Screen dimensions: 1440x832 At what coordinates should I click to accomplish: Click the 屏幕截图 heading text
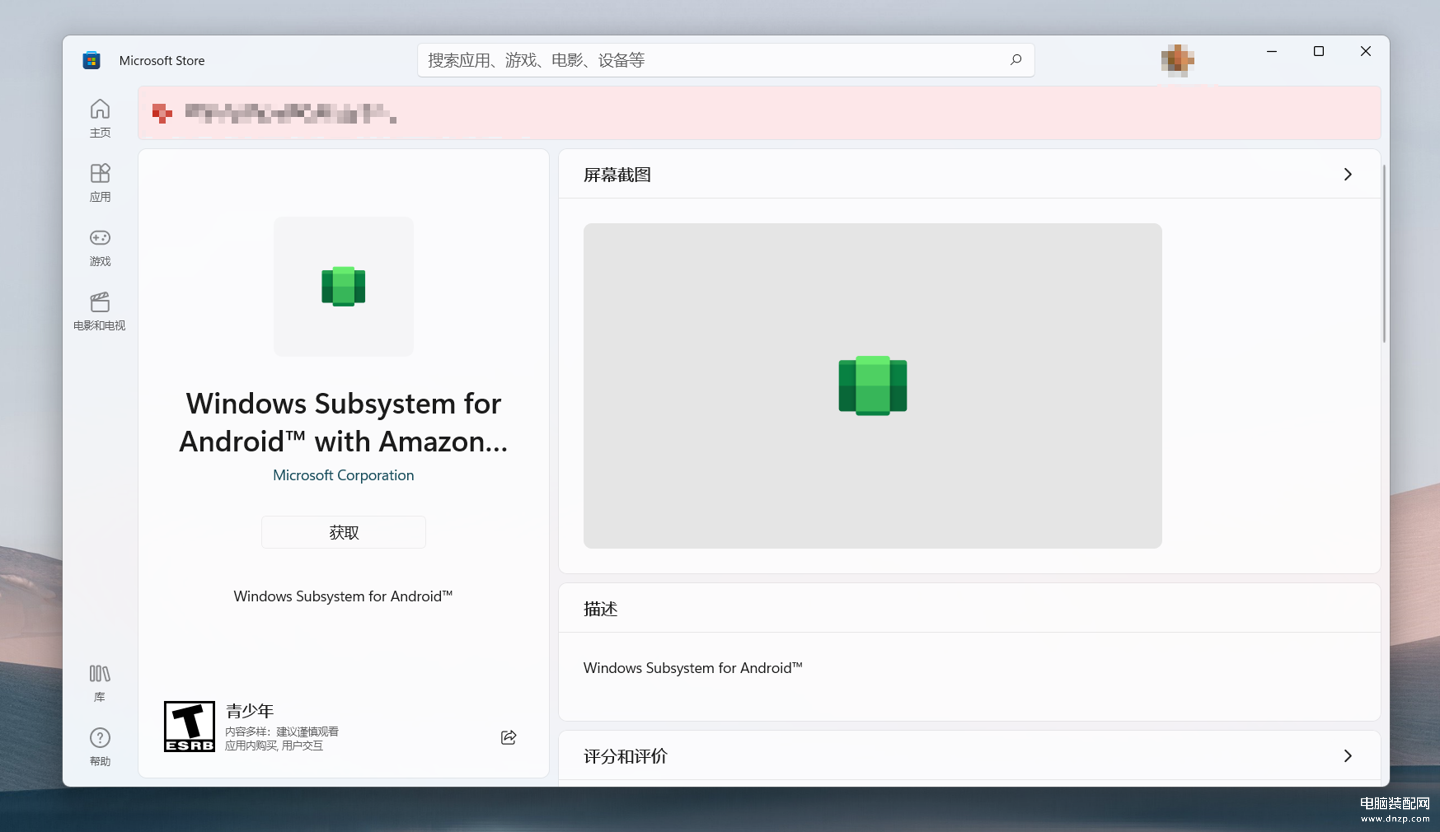point(617,174)
